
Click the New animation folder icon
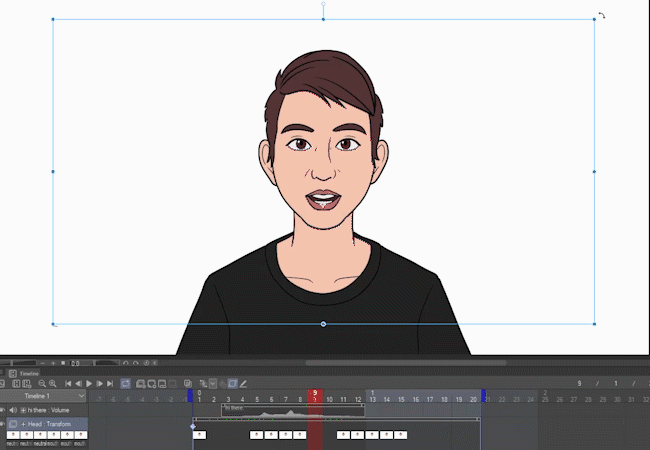141,384
